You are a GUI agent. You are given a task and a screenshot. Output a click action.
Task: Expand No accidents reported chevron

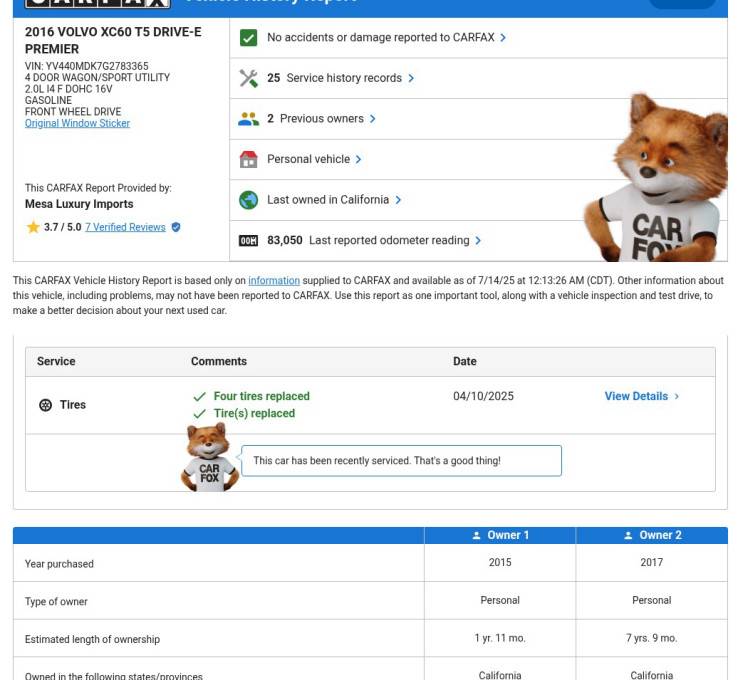[x=503, y=37]
